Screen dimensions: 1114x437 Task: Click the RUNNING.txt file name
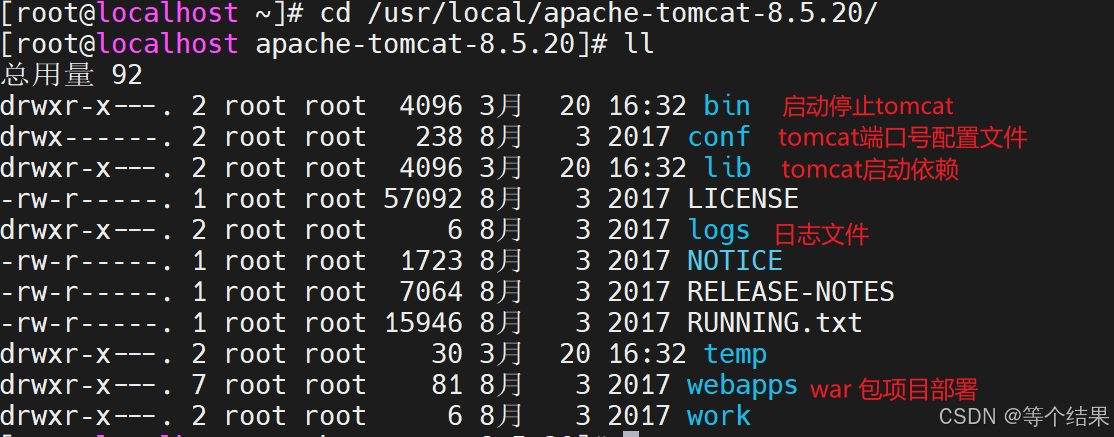774,323
